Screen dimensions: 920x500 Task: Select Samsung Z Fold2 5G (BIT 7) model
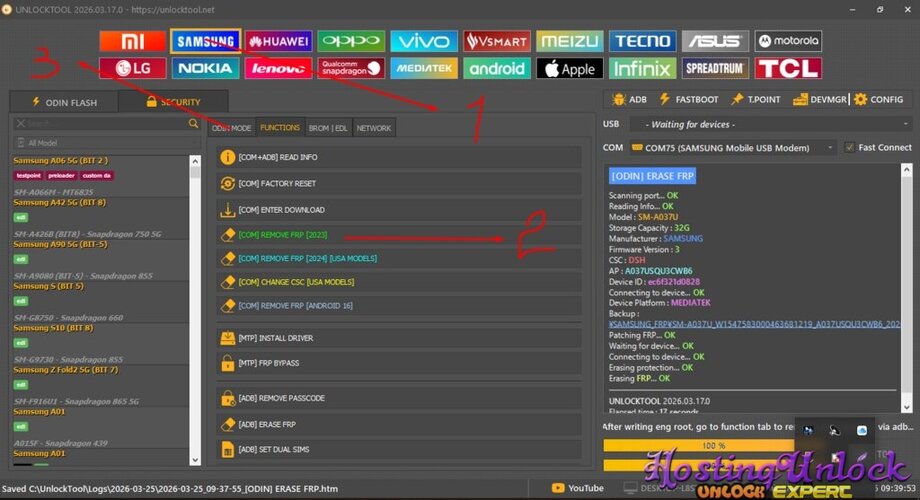(66, 370)
